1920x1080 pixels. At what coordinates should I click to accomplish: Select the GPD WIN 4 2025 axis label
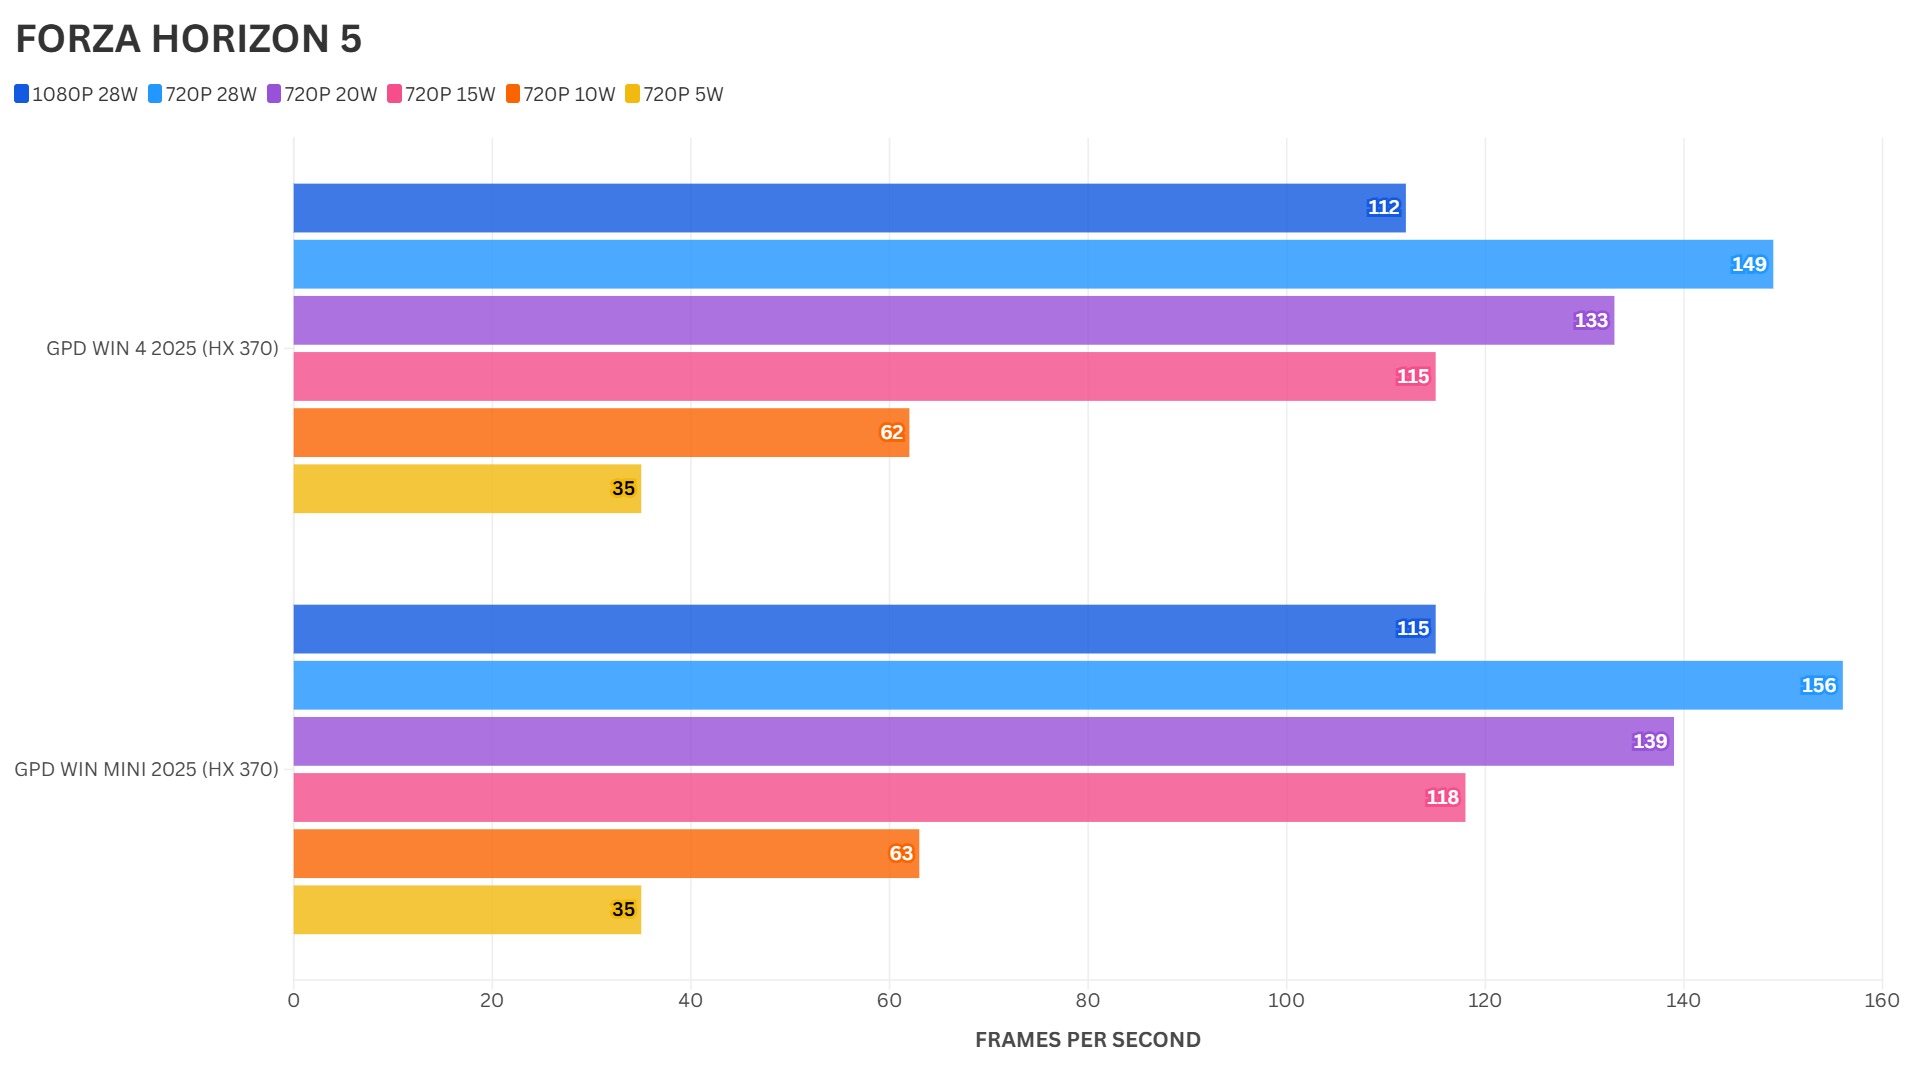(x=162, y=349)
